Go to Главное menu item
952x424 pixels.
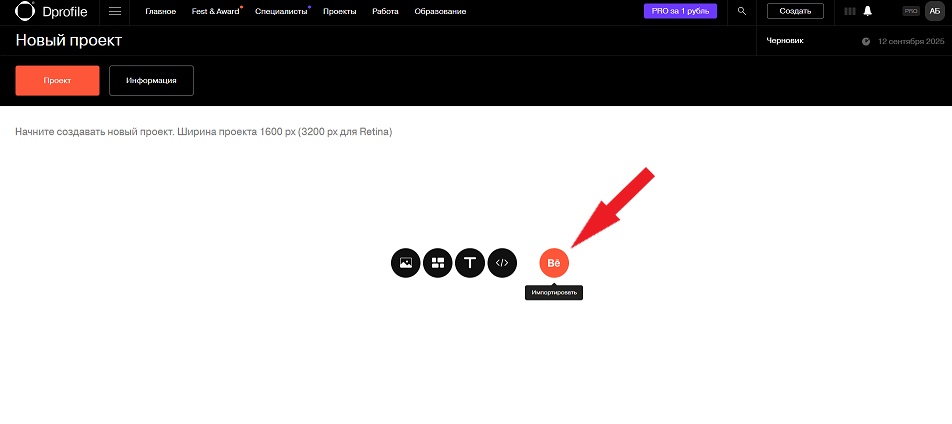click(161, 12)
